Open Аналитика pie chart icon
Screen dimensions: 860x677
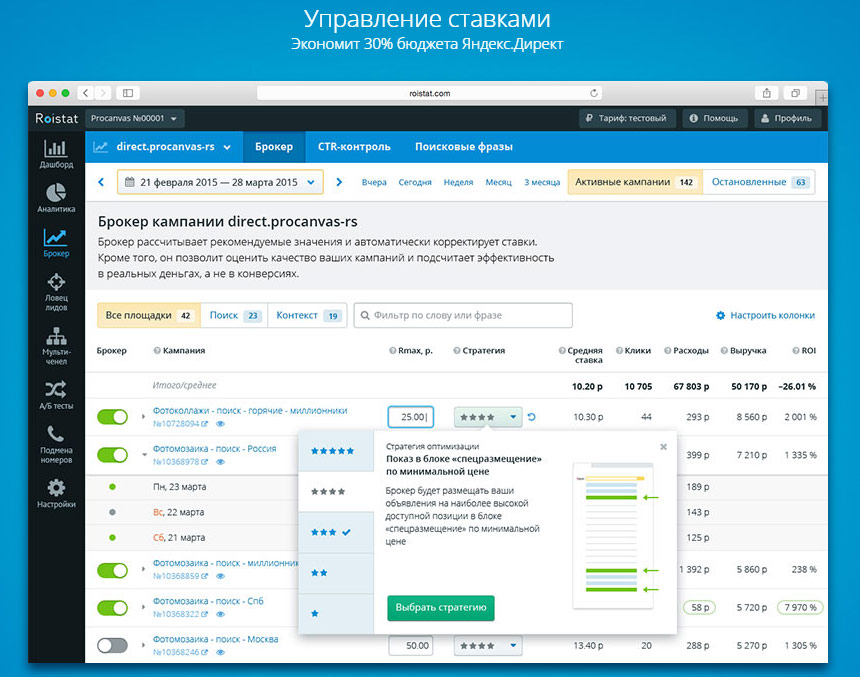56,197
